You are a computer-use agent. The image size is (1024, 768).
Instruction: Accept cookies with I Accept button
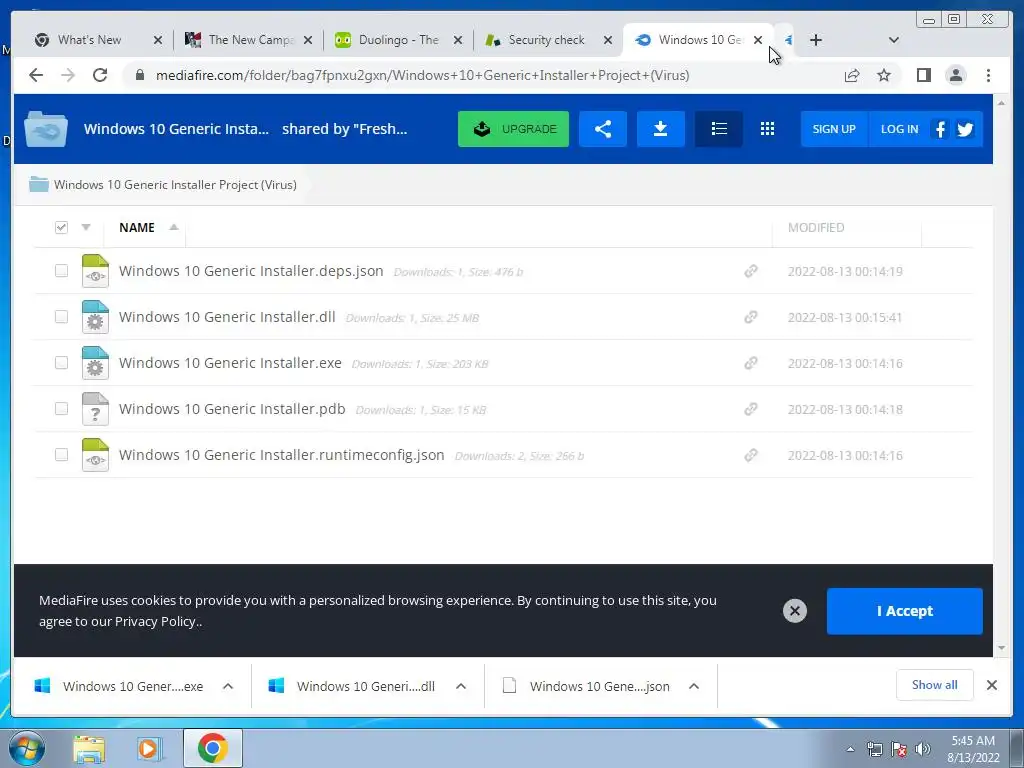(904, 611)
